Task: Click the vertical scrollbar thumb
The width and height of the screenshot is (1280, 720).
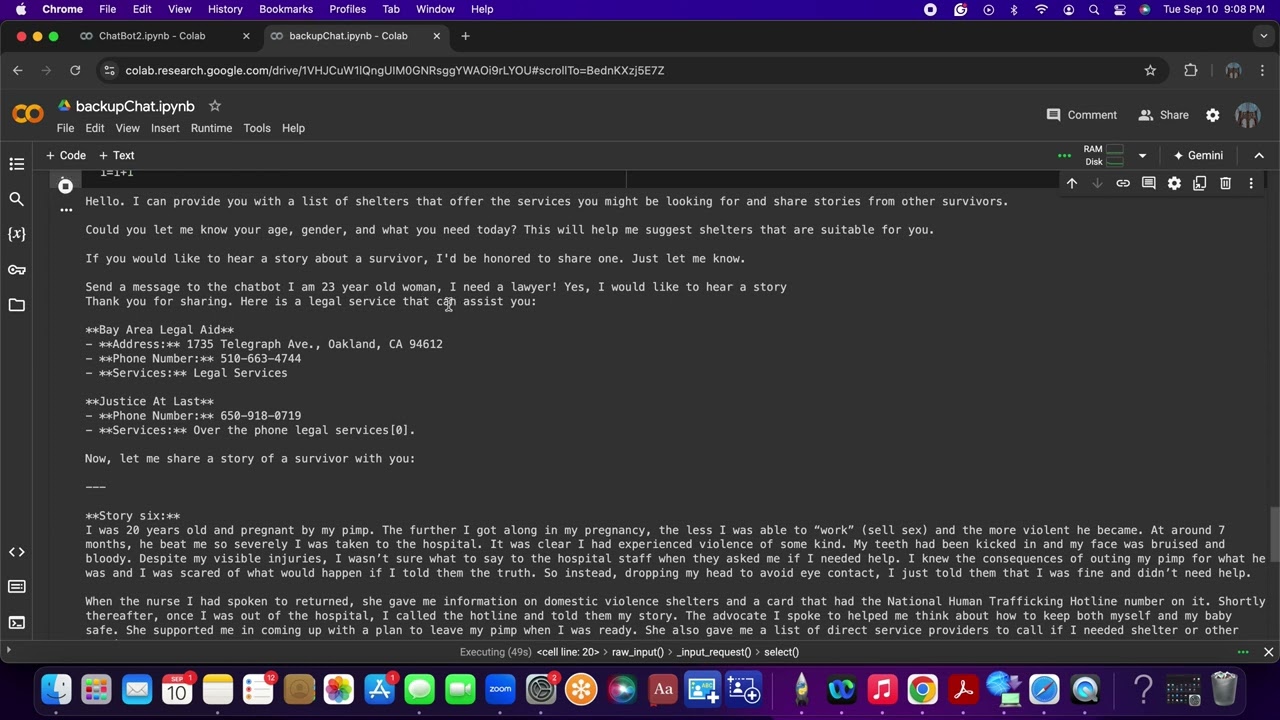Action: (1274, 536)
